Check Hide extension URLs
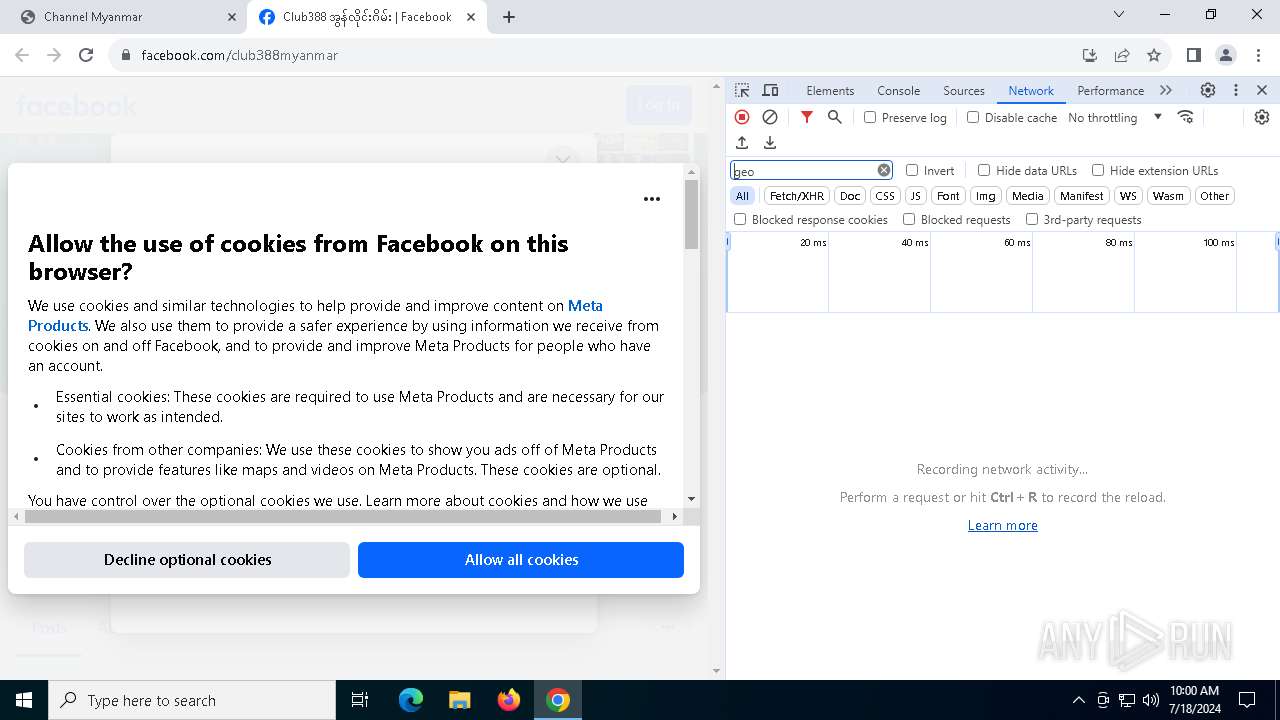Image resolution: width=1280 pixels, height=720 pixels. click(x=1098, y=170)
